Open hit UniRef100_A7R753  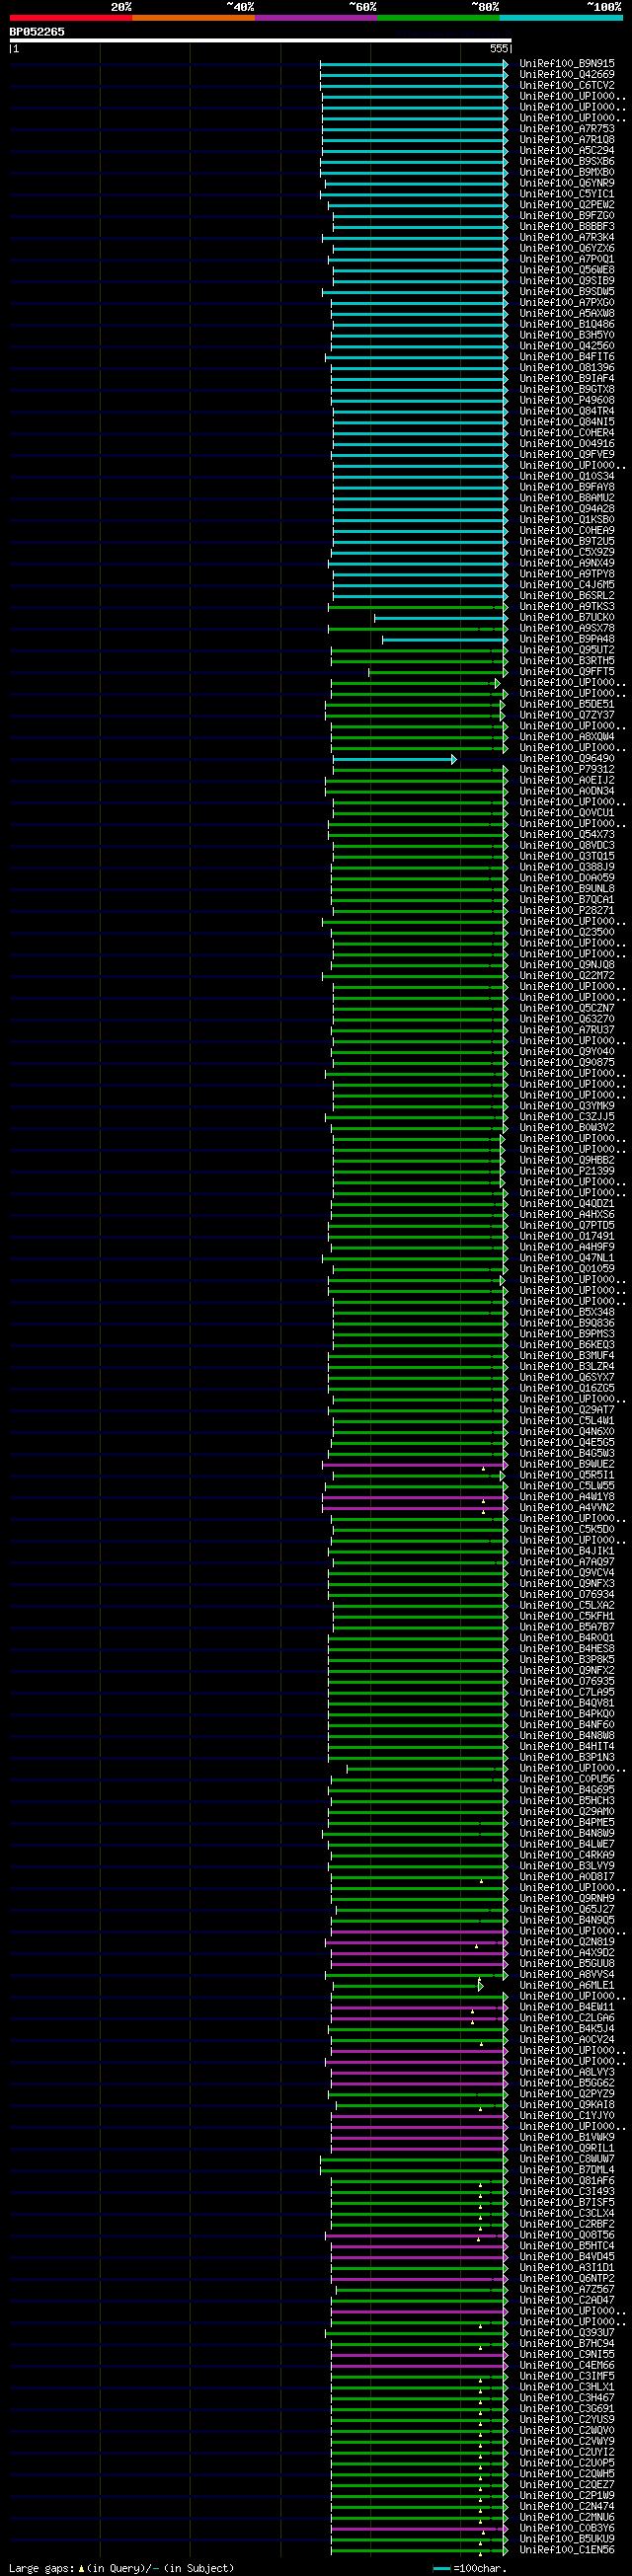pos(567,129)
